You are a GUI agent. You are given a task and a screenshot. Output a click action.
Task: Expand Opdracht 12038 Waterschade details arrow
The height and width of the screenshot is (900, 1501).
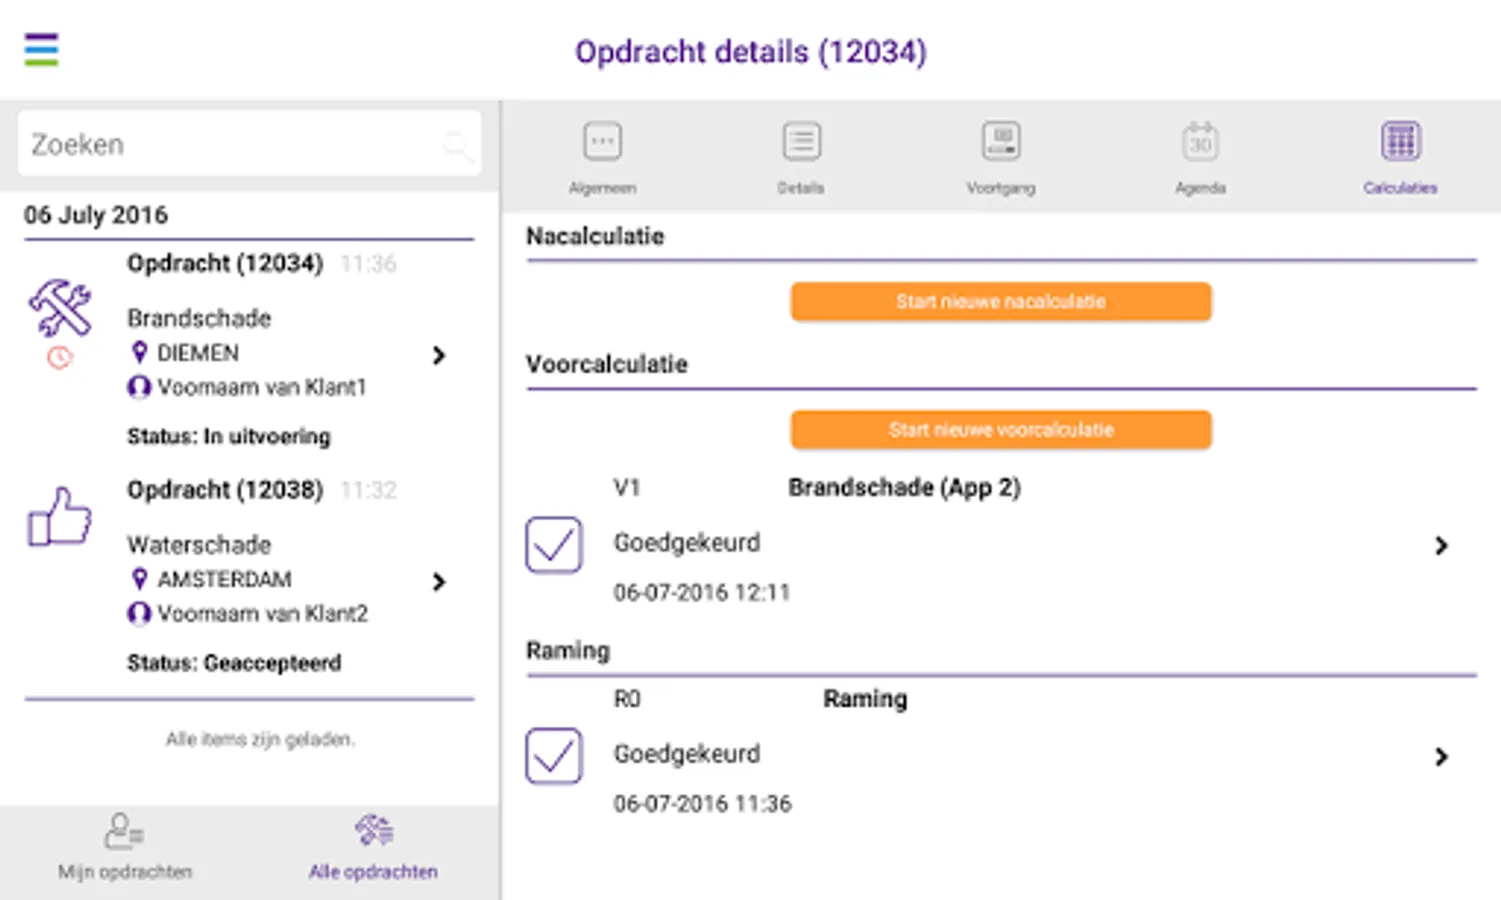(x=438, y=582)
